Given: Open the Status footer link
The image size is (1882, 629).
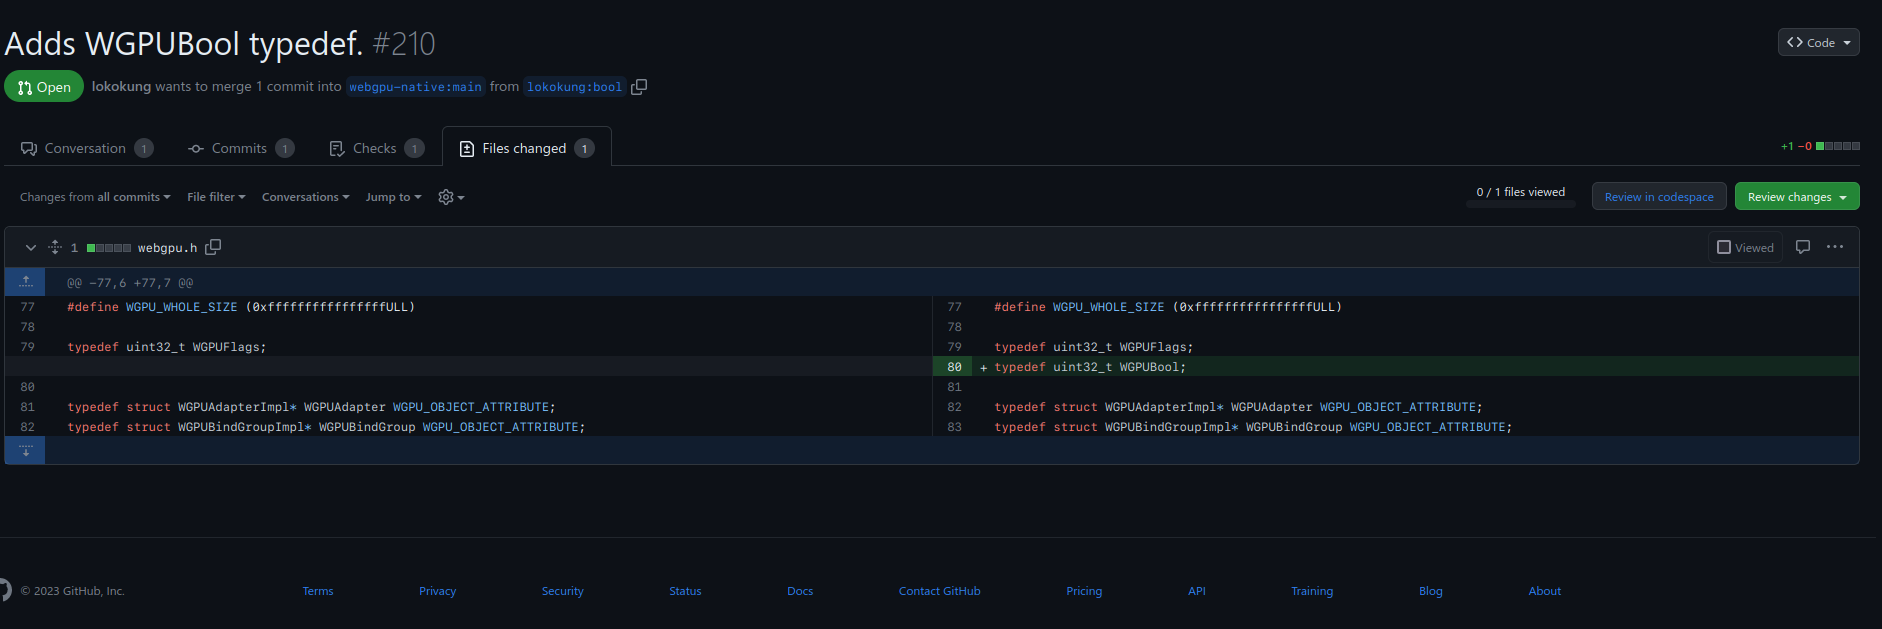Looking at the screenshot, I should [x=685, y=591].
